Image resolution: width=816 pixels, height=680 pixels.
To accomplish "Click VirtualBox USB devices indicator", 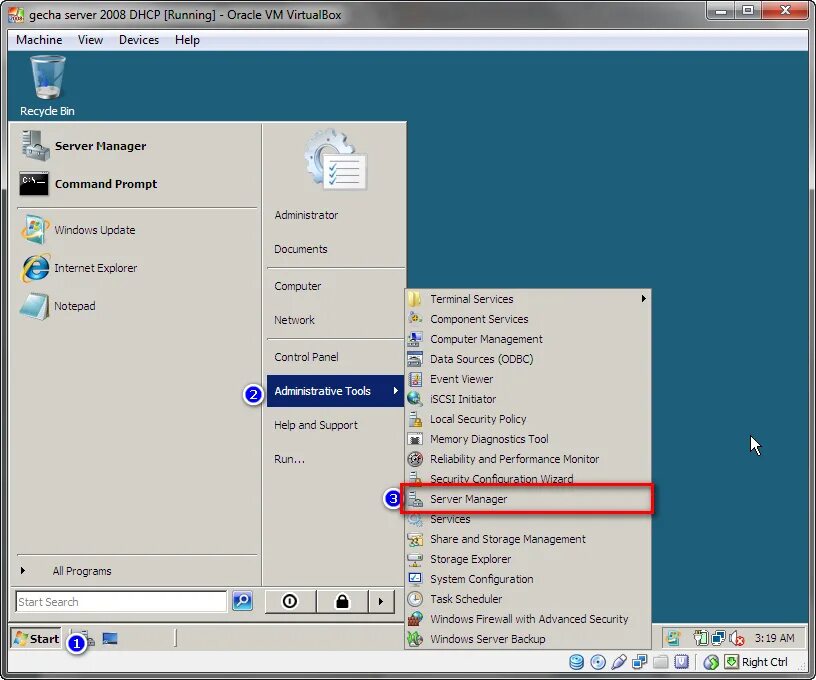I will click(619, 662).
